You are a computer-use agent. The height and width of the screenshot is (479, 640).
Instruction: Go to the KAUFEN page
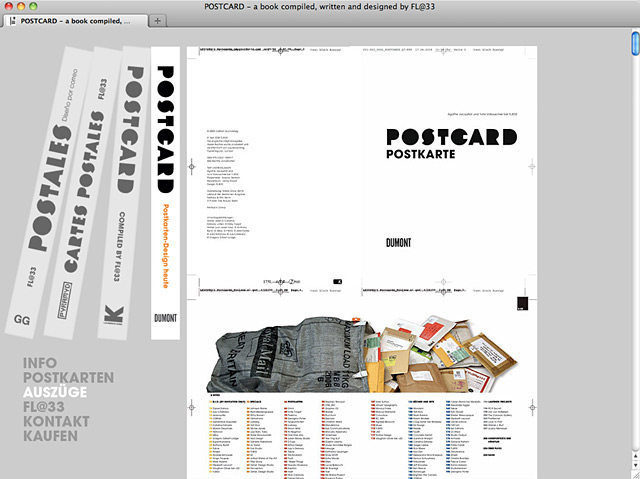50,436
